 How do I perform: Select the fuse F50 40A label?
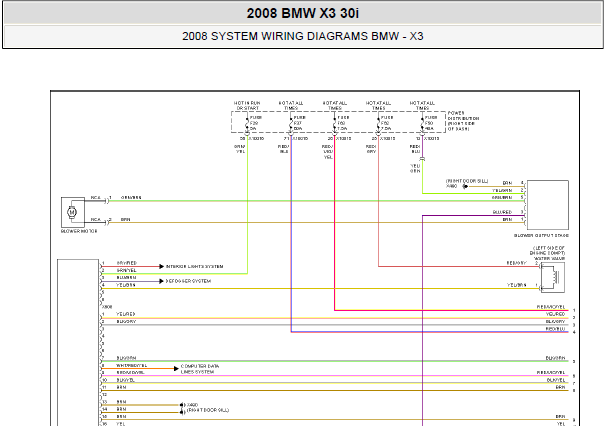pyautogui.click(x=430, y=123)
